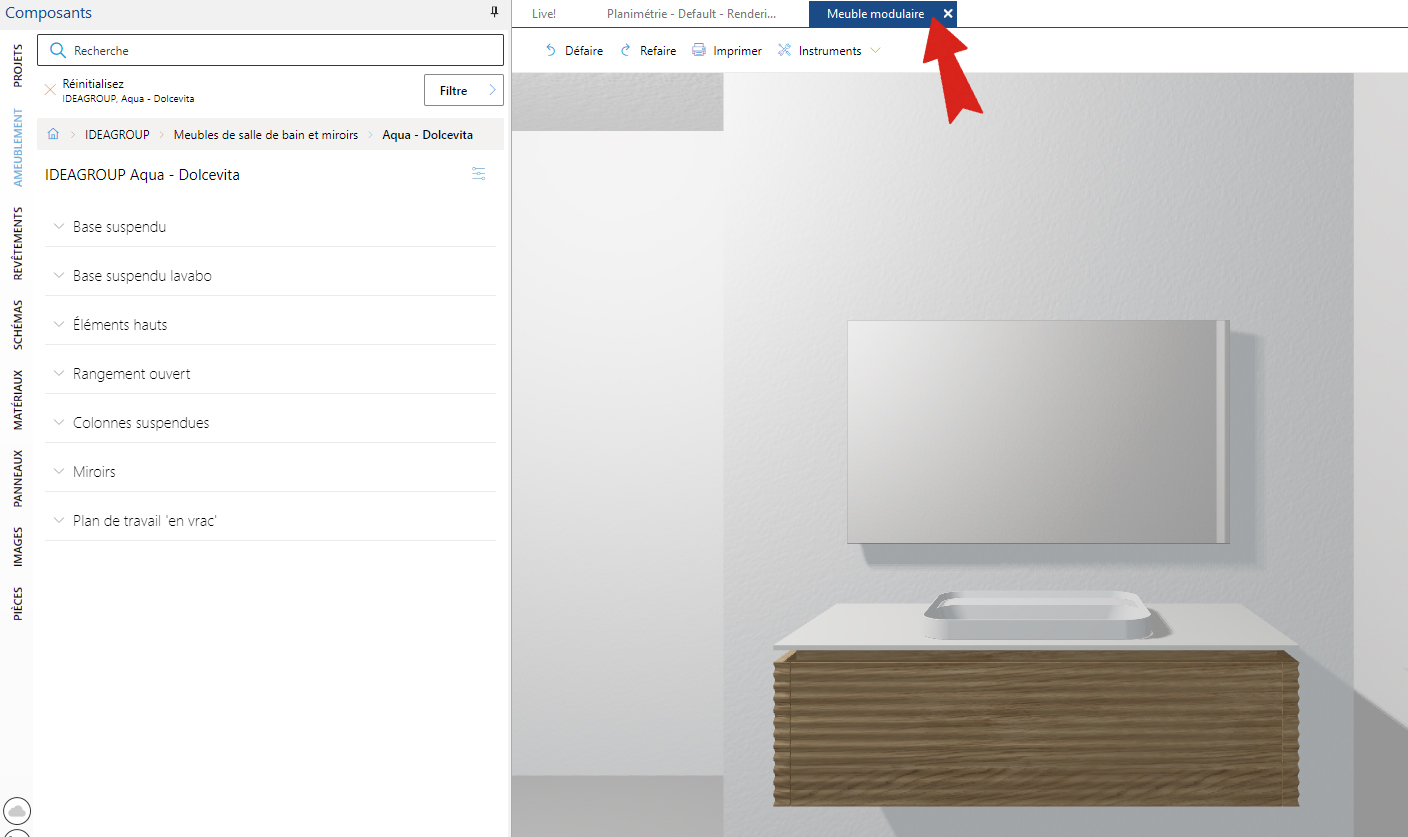The height and width of the screenshot is (837, 1408).
Task: Expand the Base suspendu category
Action: 270,227
